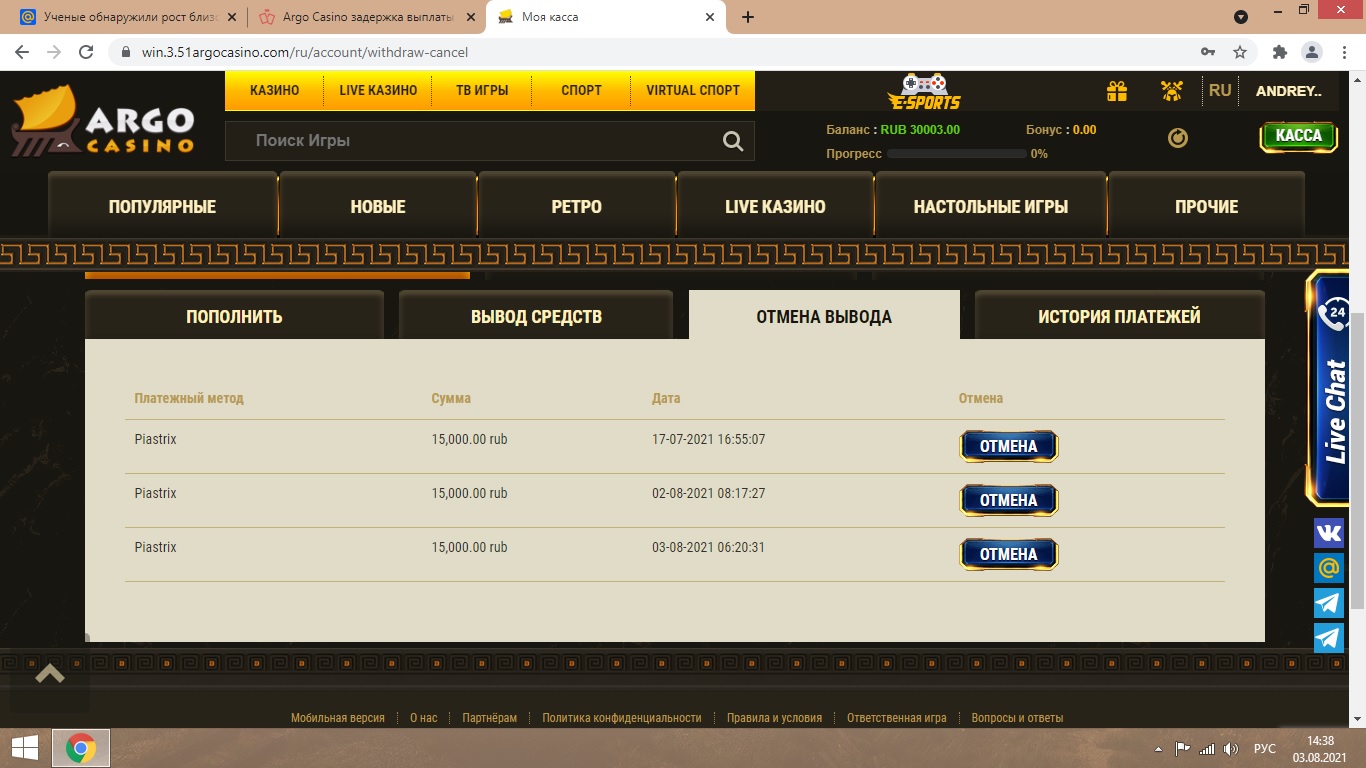Open the НОВЫЕ games category
The width and height of the screenshot is (1366, 768).
point(378,207)
